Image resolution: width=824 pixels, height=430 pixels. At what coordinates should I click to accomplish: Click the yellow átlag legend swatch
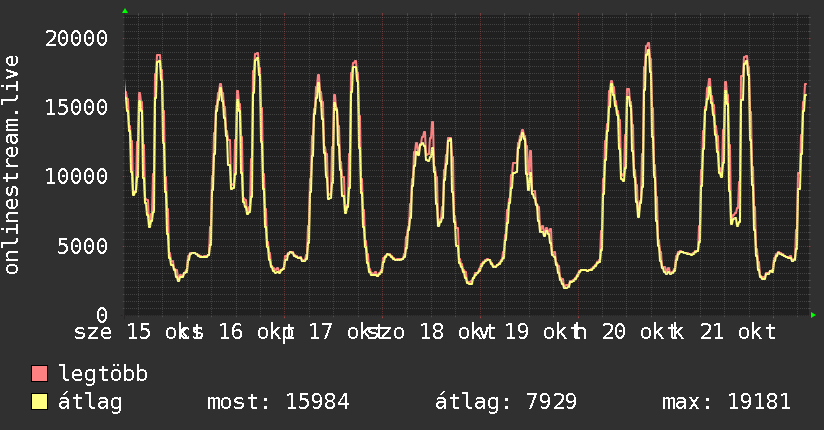39,402
